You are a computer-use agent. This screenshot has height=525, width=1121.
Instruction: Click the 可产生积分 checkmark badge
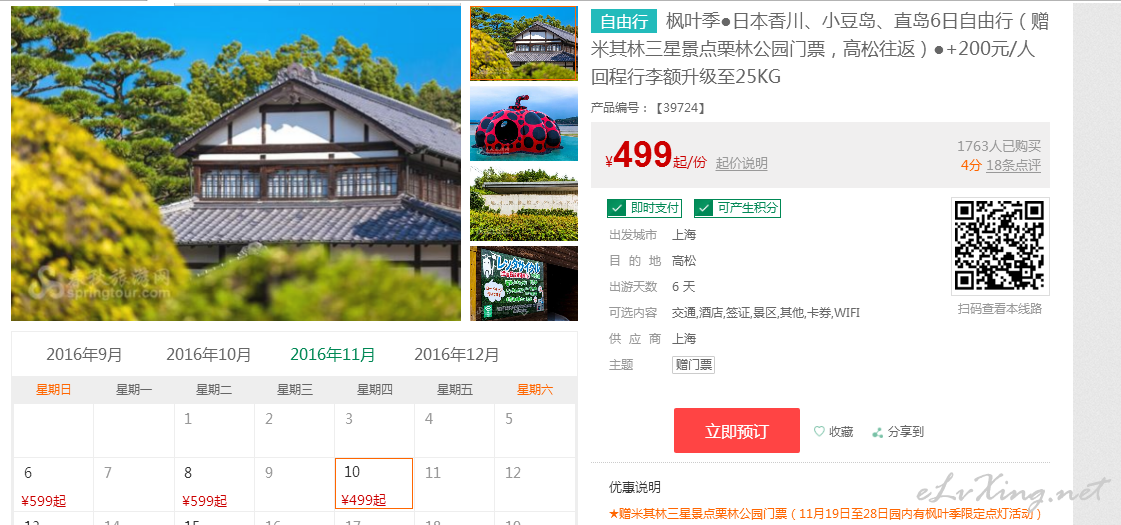click(737, 208)
